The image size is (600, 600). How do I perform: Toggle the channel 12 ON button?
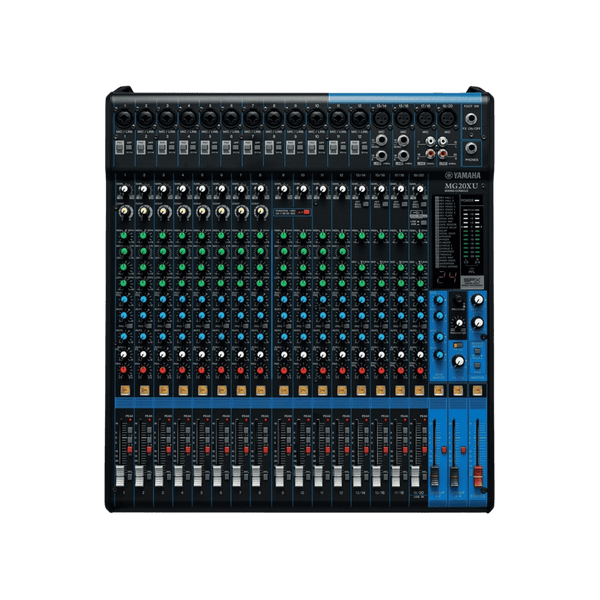point(342,390)
